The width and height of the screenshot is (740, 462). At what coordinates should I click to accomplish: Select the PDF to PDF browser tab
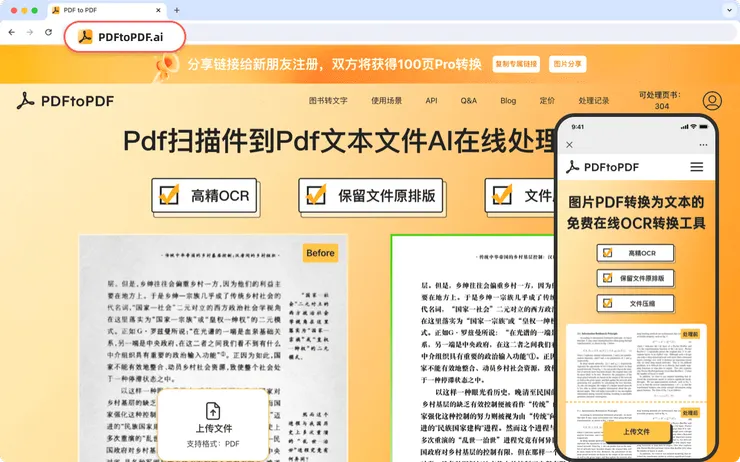tap(107, 10)
